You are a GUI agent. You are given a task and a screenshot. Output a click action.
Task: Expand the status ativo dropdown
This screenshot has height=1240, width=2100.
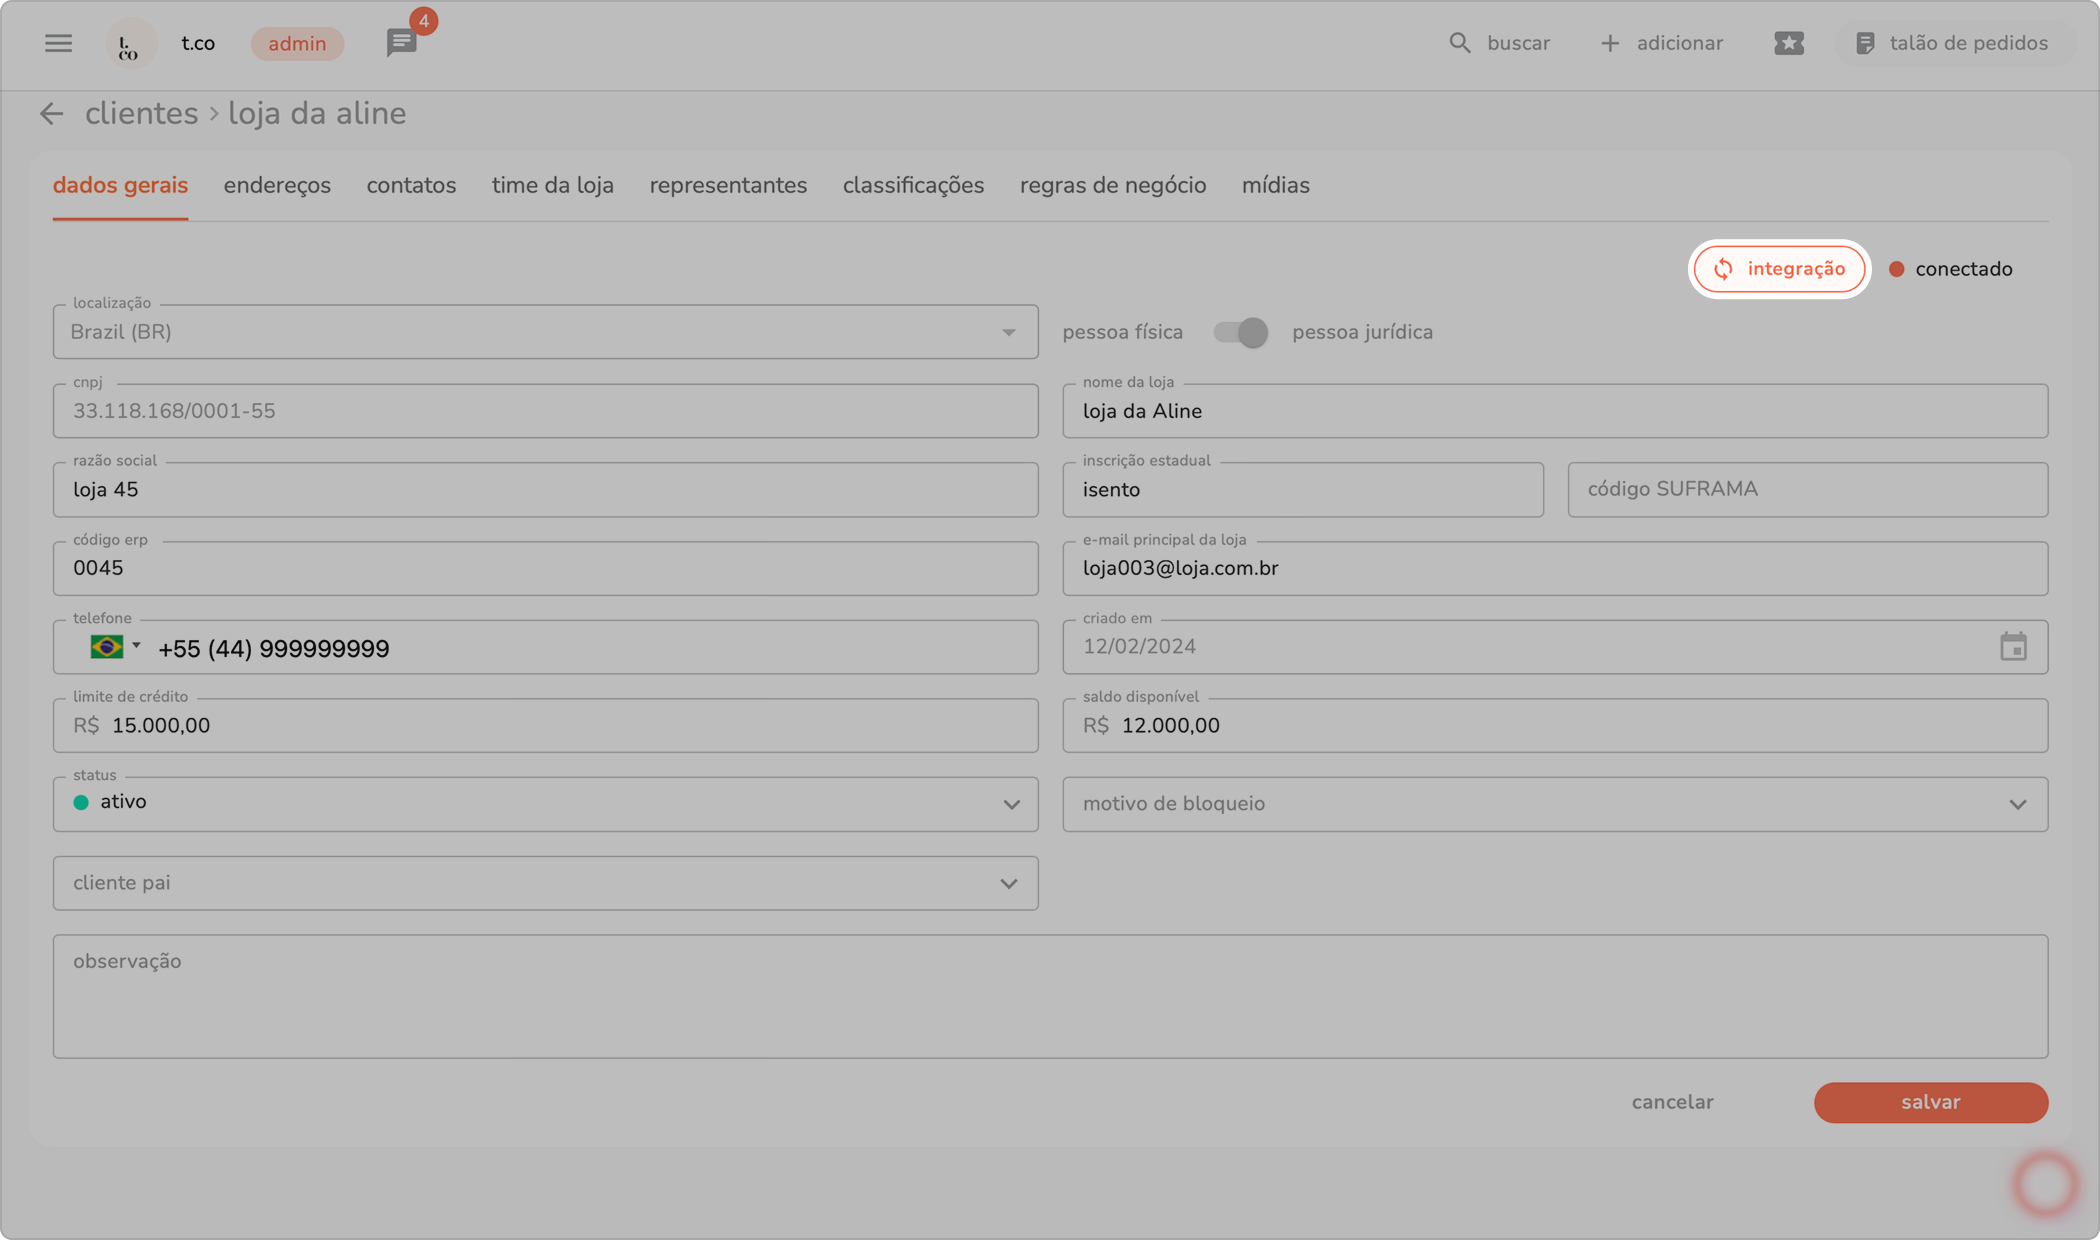coord(1011,805)
